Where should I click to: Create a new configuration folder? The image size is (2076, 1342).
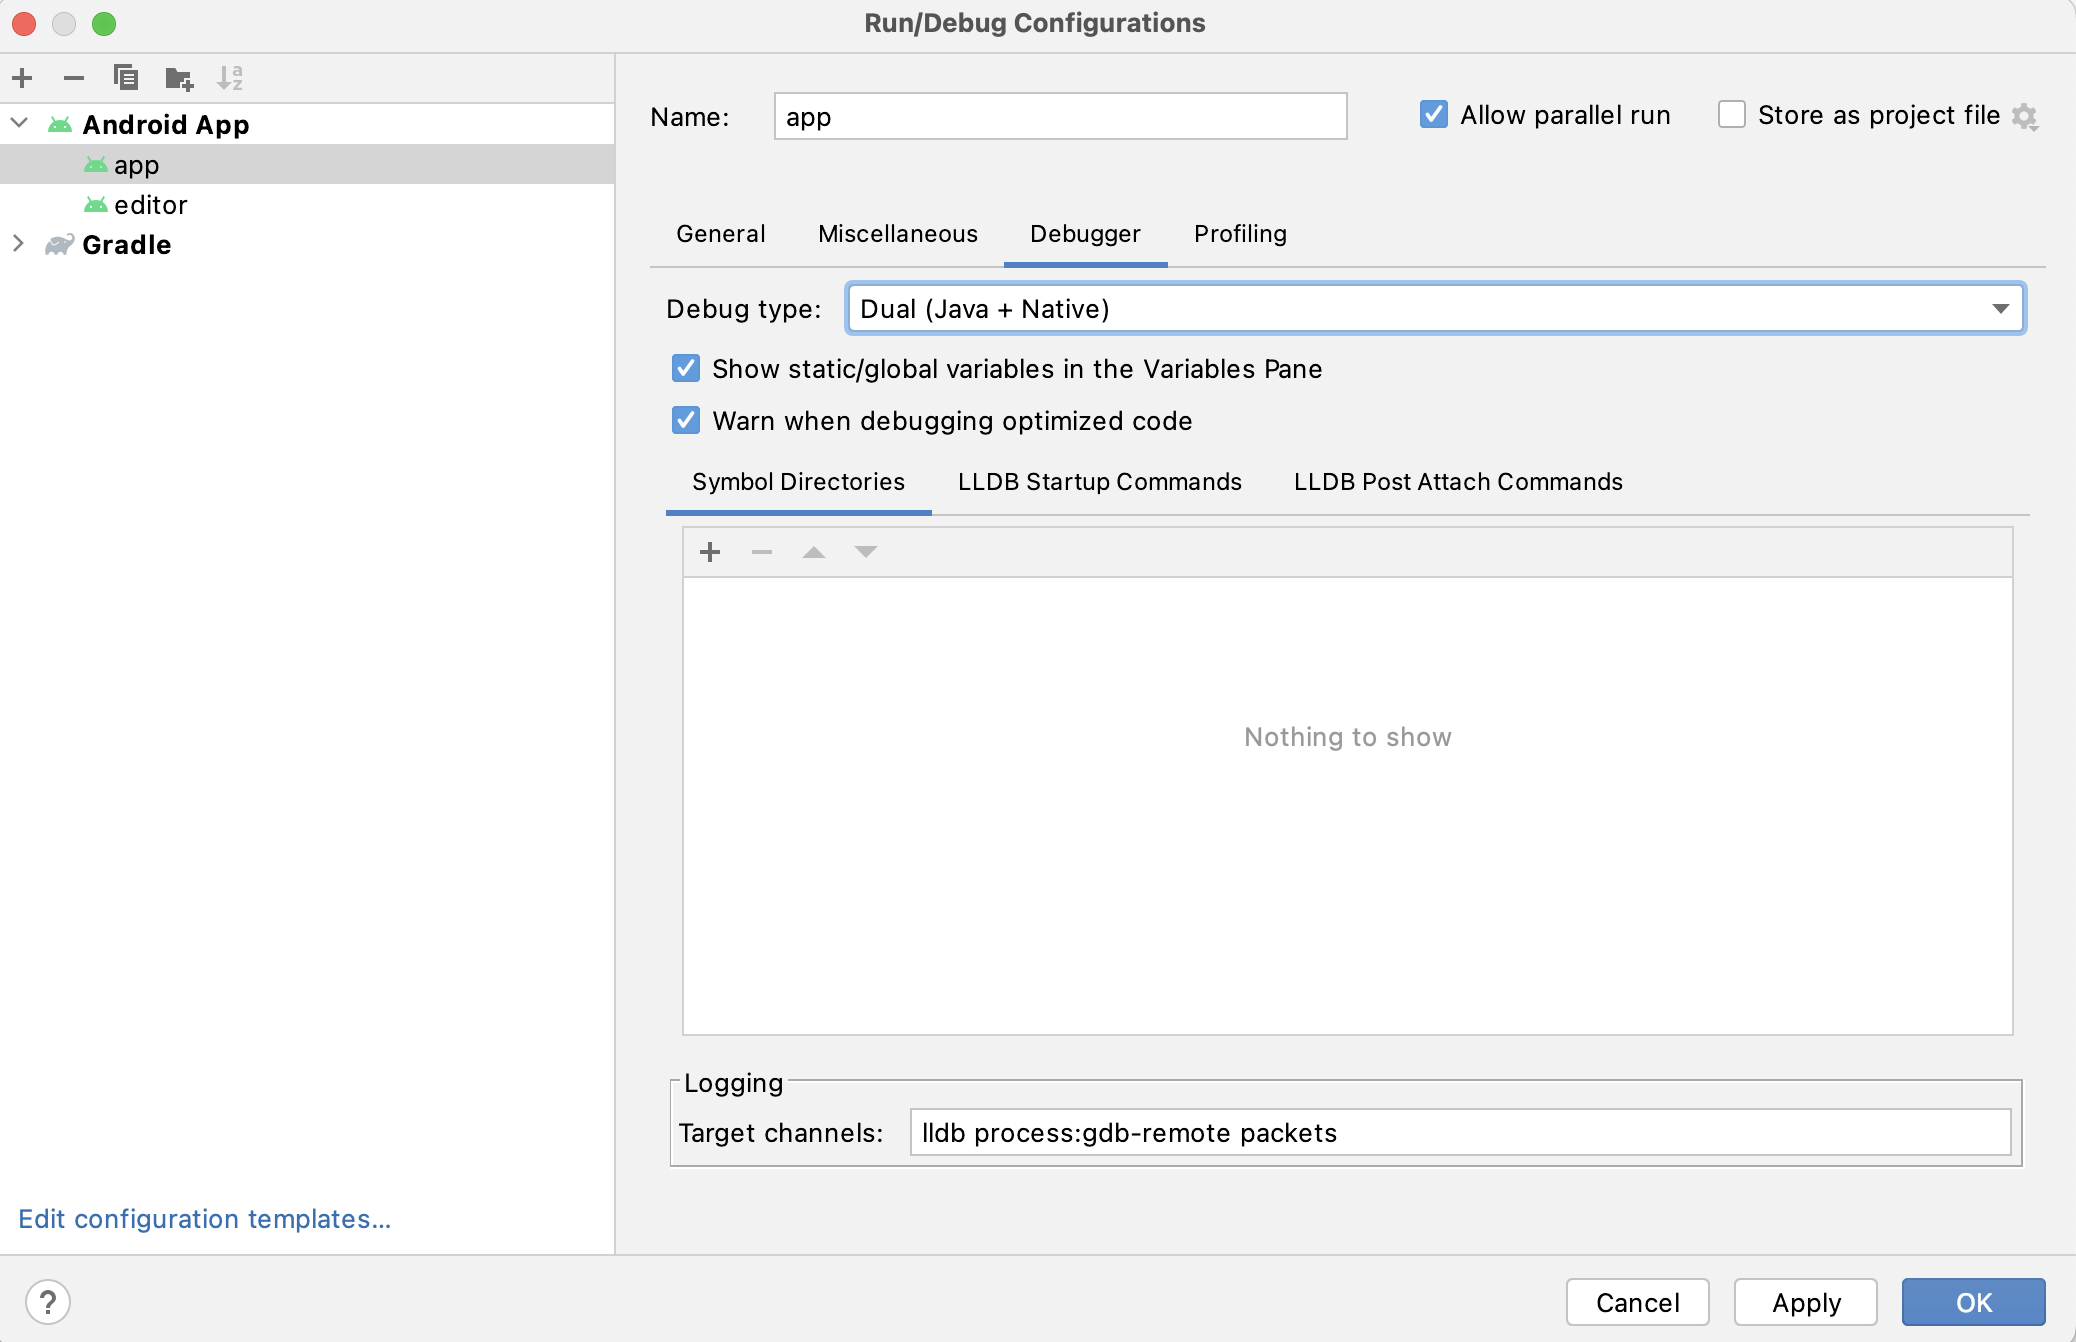click(180, 78)
